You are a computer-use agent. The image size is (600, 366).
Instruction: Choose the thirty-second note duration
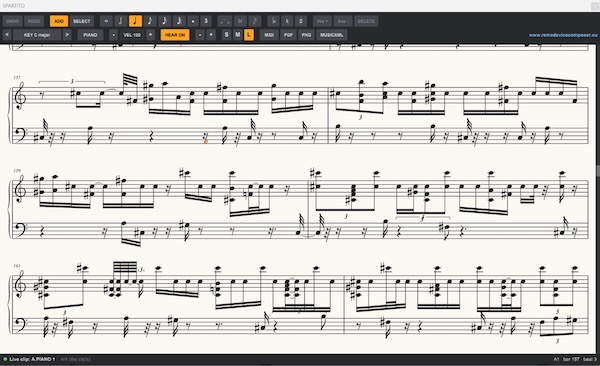(179, 21)
